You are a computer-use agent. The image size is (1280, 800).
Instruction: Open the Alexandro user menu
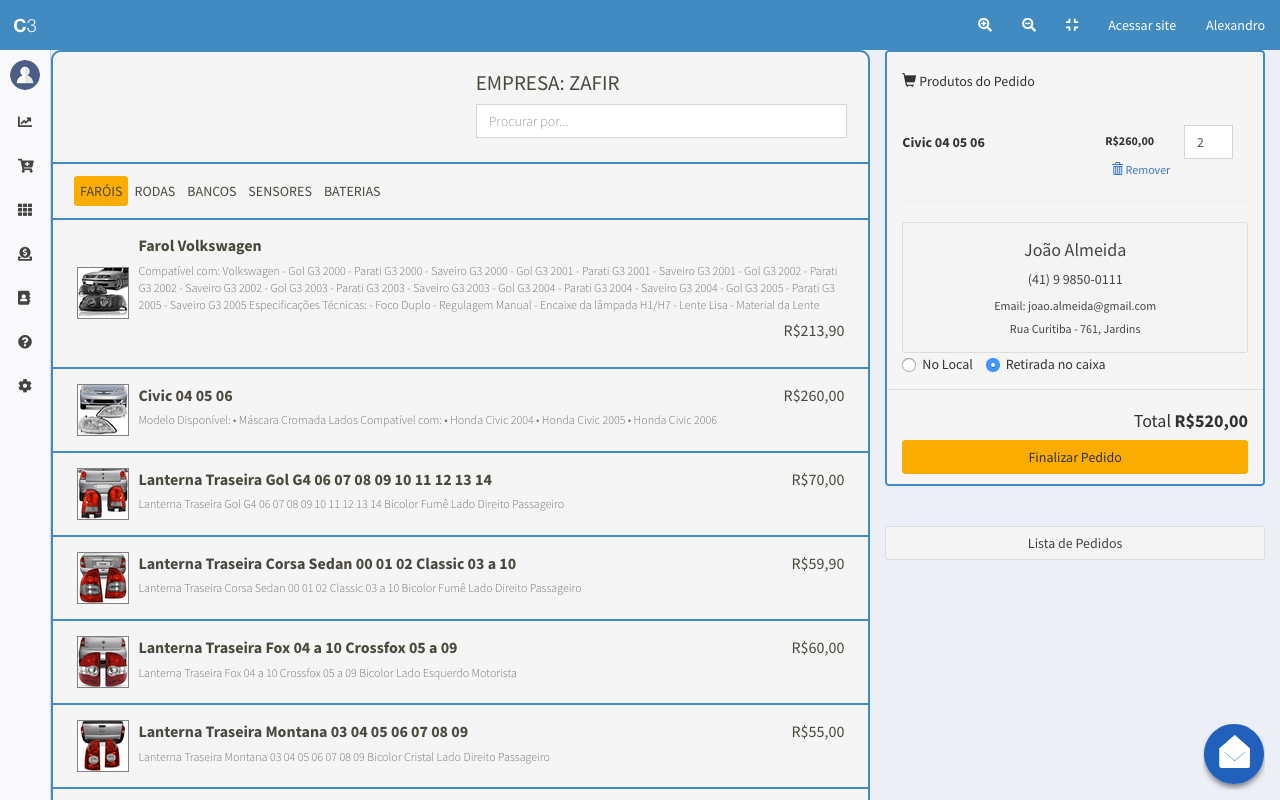pyautogui.click(x=1235, y=25)
